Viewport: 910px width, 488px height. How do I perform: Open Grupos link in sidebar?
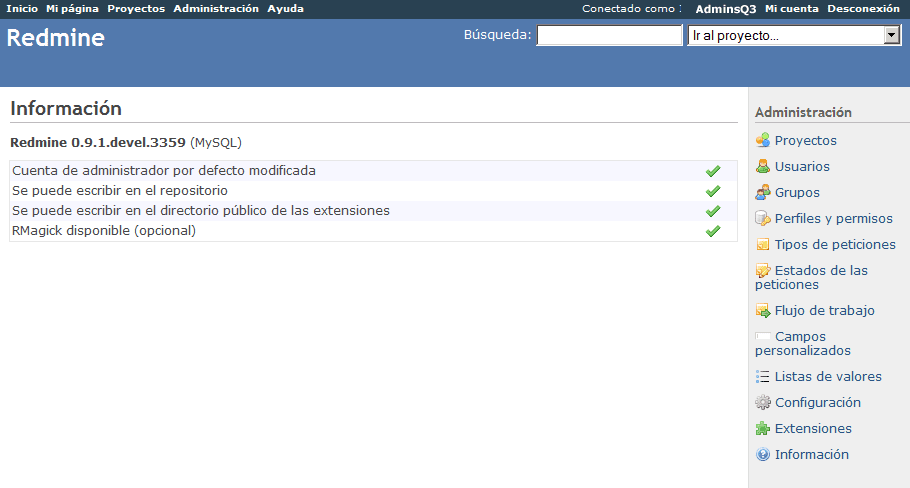coord(797,193)
